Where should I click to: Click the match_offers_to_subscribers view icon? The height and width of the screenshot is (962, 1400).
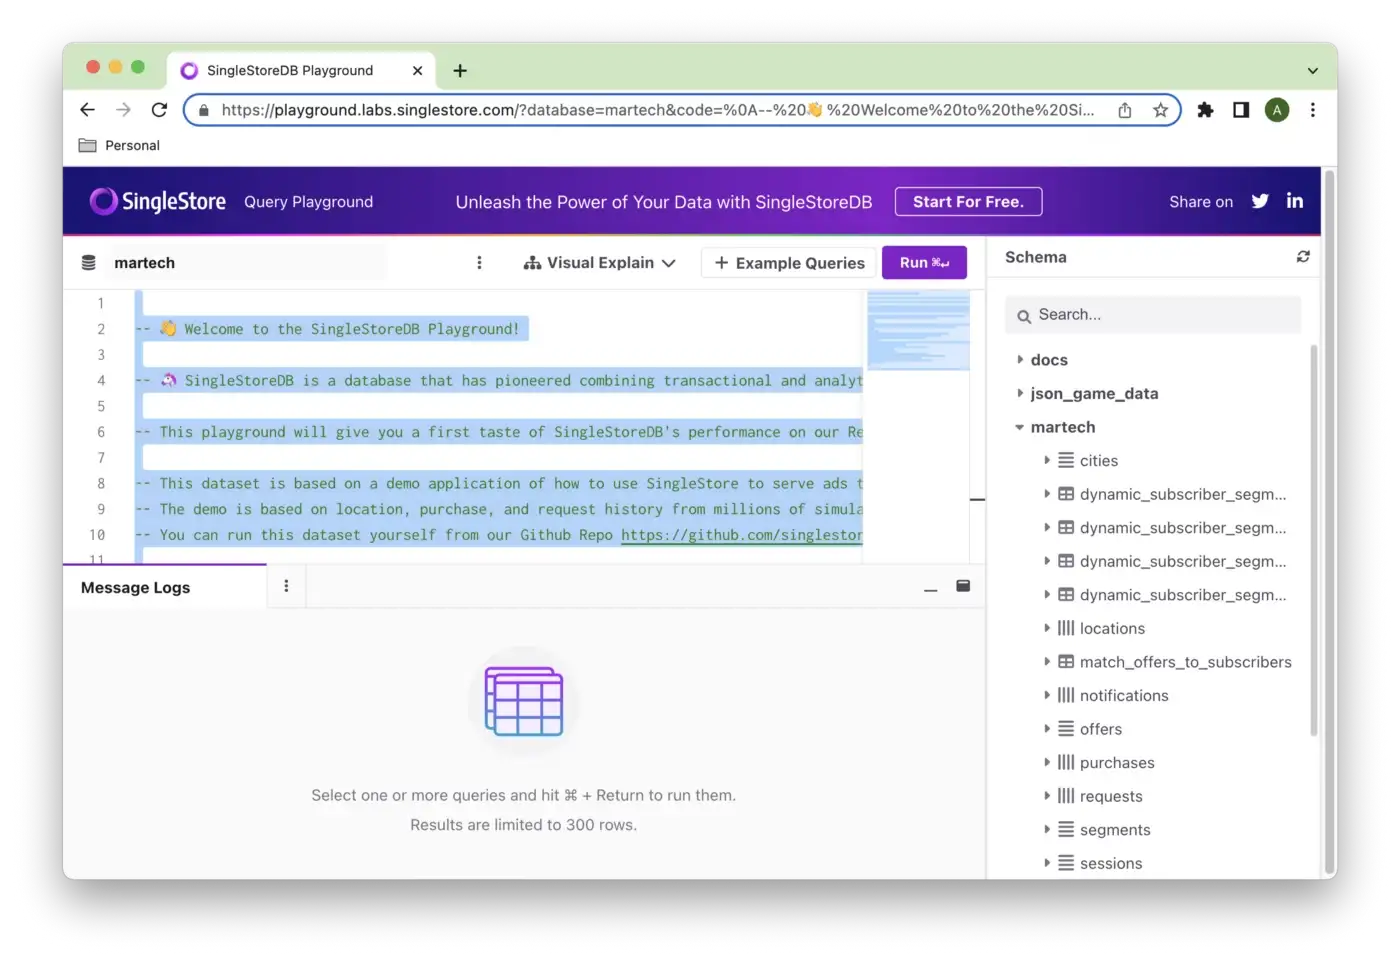[1066, 662]
